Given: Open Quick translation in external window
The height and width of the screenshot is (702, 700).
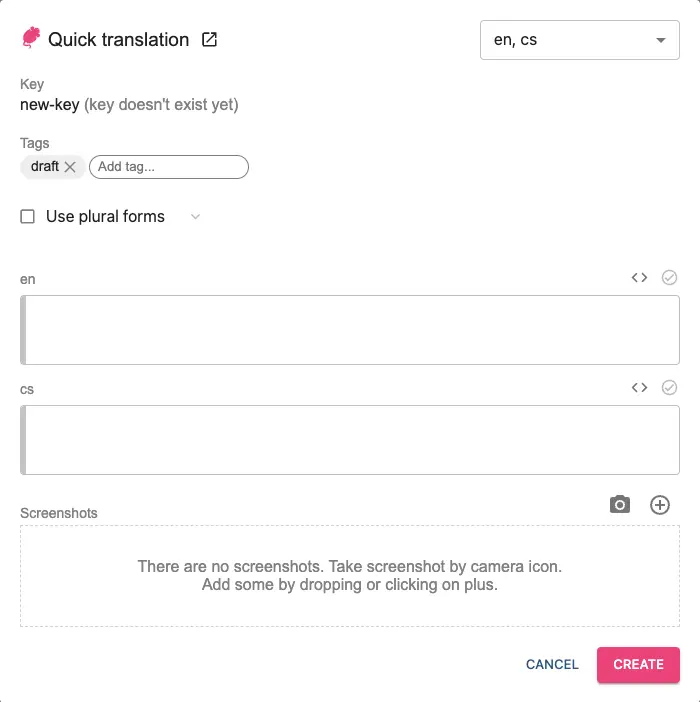Looking at the screenshot, I should tap(210, 40).
